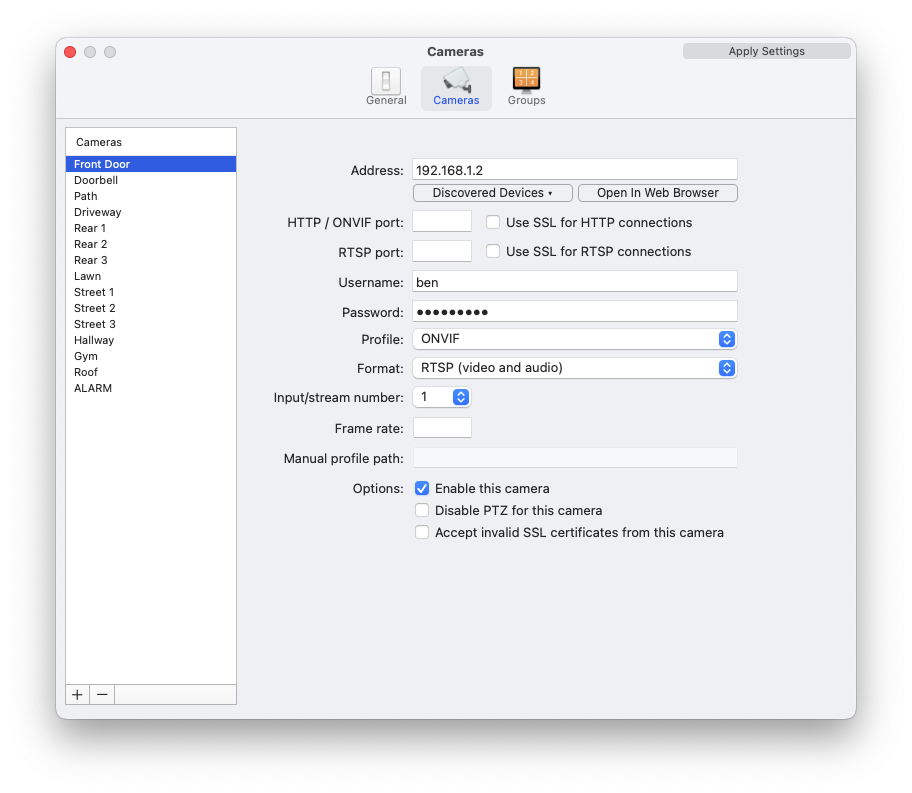Open the General settings panel
This screenshot has height=793, width=912.
[386, 87]
